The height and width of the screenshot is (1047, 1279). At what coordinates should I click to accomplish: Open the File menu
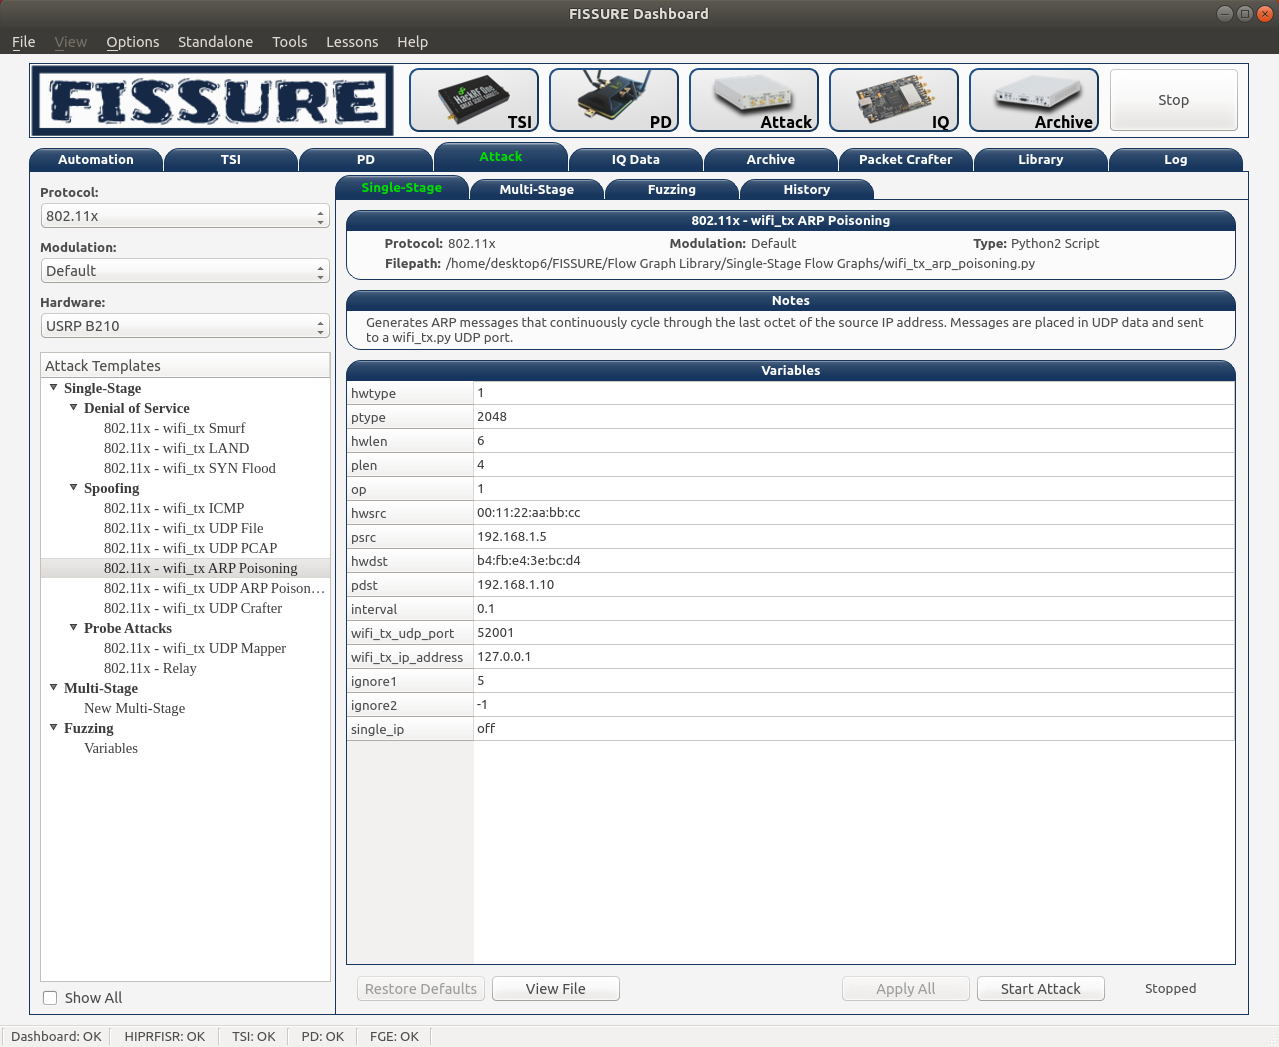coord(24,42)
